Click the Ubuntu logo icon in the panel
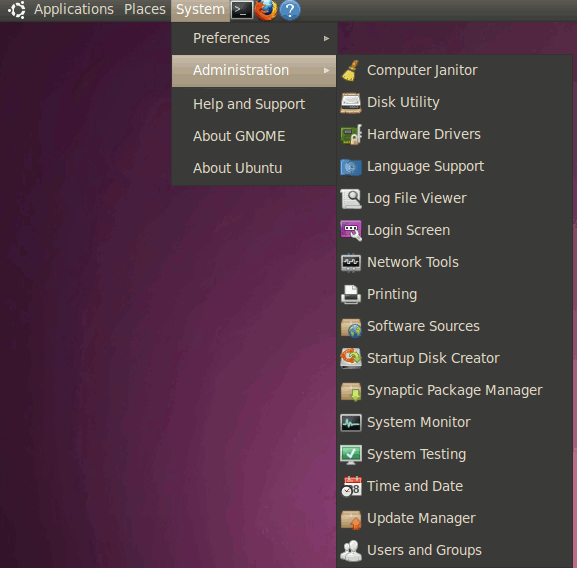The width and height of the screenshot is (577, 568). click(x=17, y=10)
